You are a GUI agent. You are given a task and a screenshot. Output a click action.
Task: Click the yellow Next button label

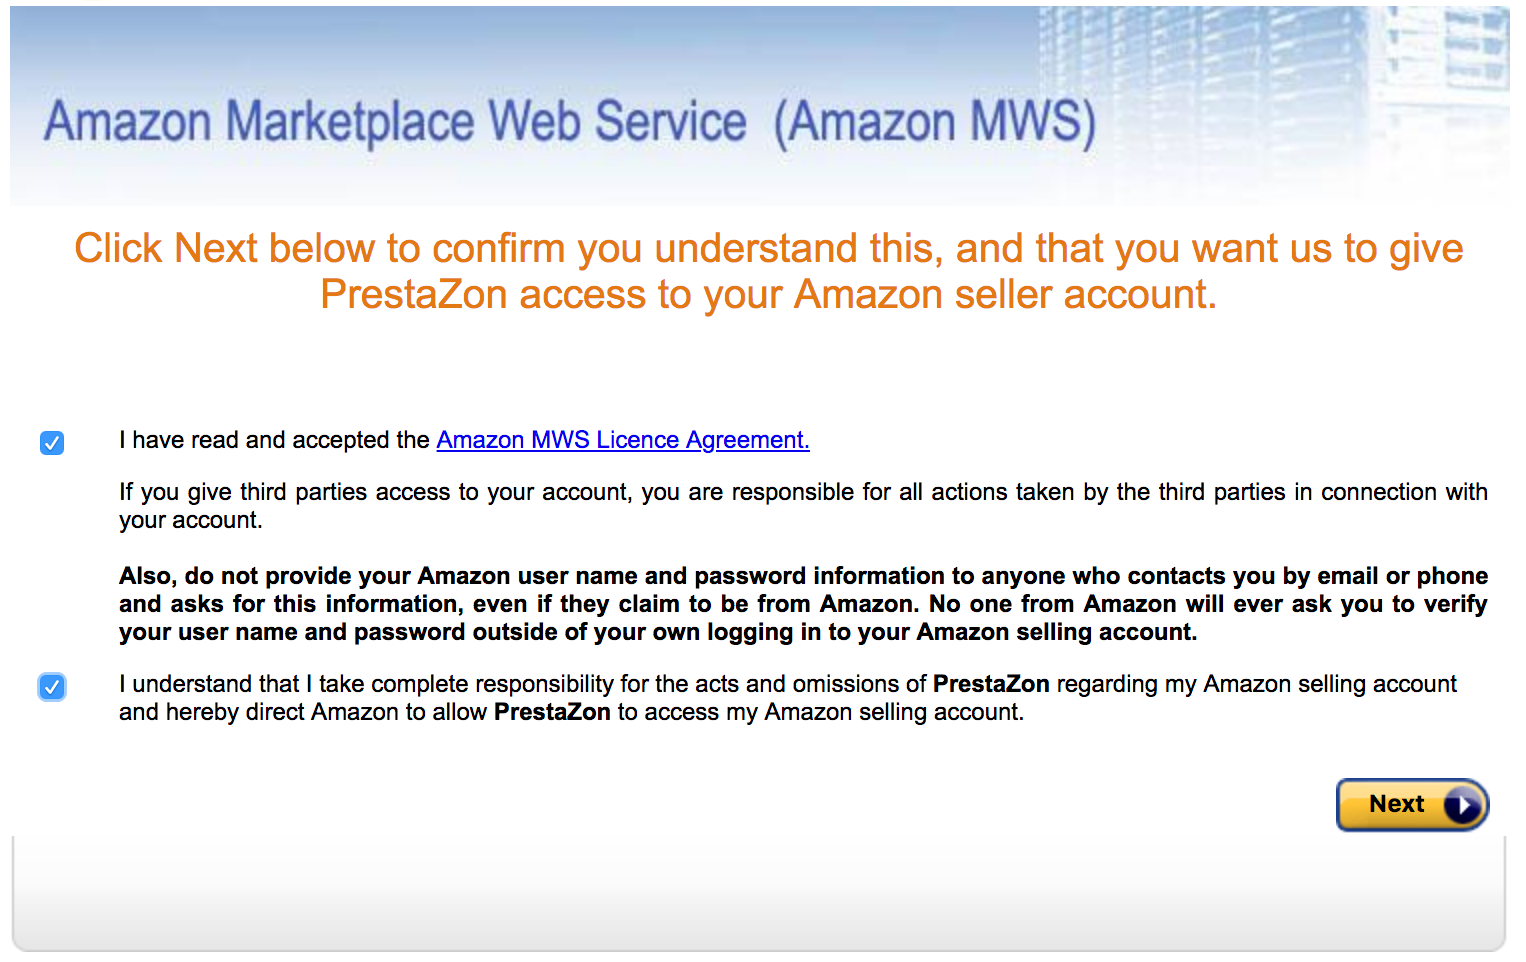coord(1396,804)
